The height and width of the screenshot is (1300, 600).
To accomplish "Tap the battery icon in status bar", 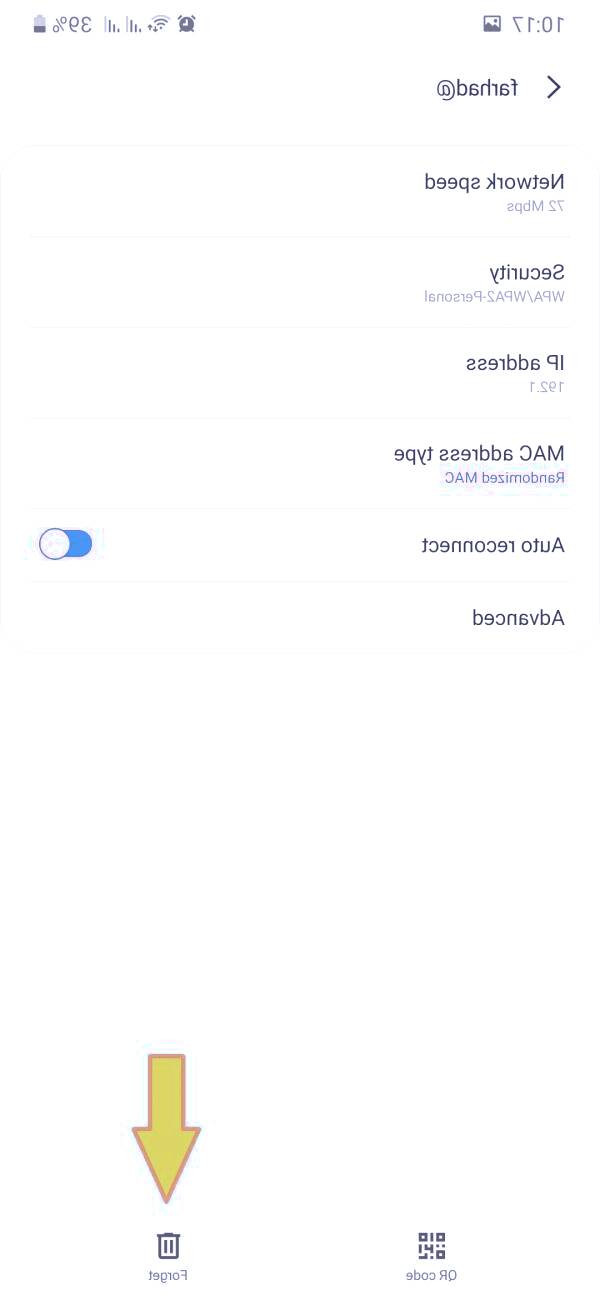I will (39, 24).
